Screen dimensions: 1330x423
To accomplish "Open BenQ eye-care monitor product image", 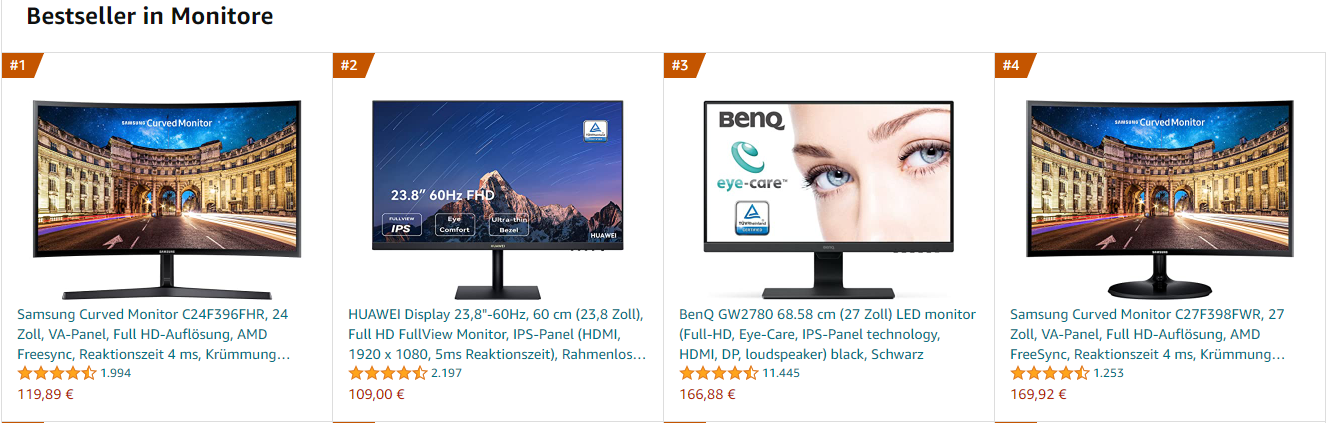I will click(828, 199).
